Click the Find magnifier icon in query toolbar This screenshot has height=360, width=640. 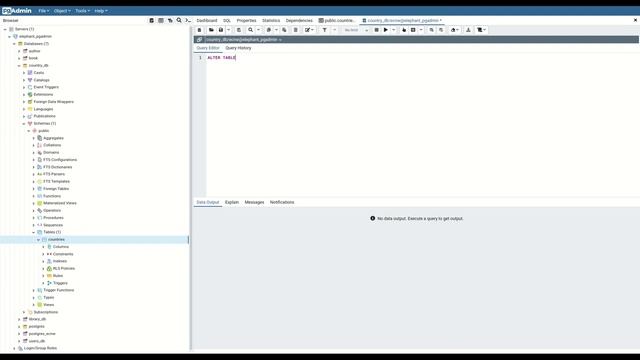tap(251, 30)
